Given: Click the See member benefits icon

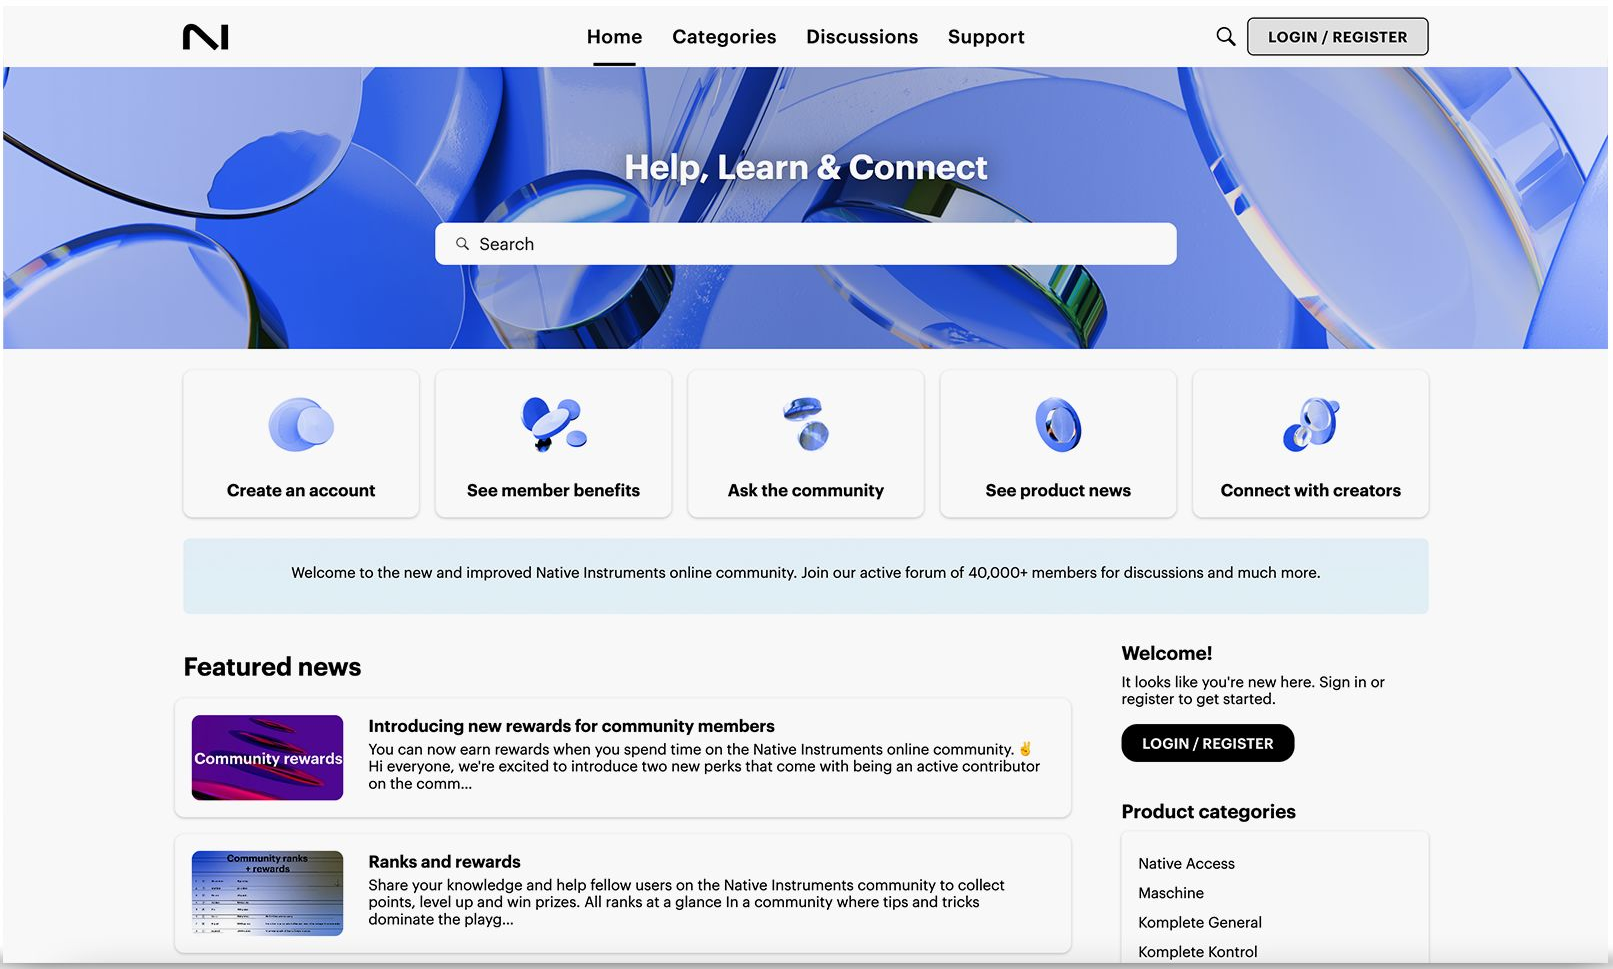Looking at the screenshot, I should [553, 425].
